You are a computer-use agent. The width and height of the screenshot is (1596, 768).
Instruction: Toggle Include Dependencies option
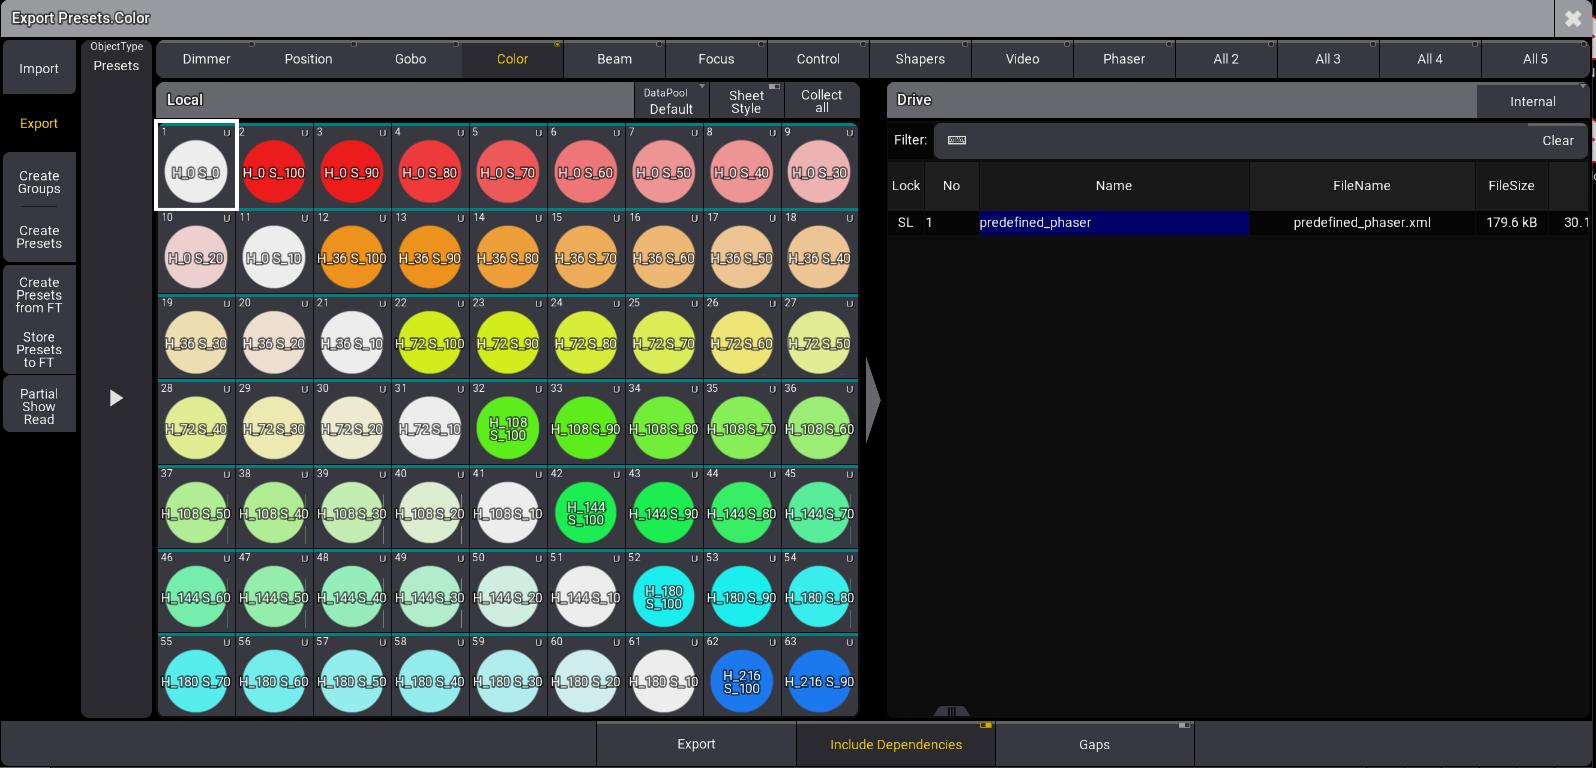click(x=895, y=744)
